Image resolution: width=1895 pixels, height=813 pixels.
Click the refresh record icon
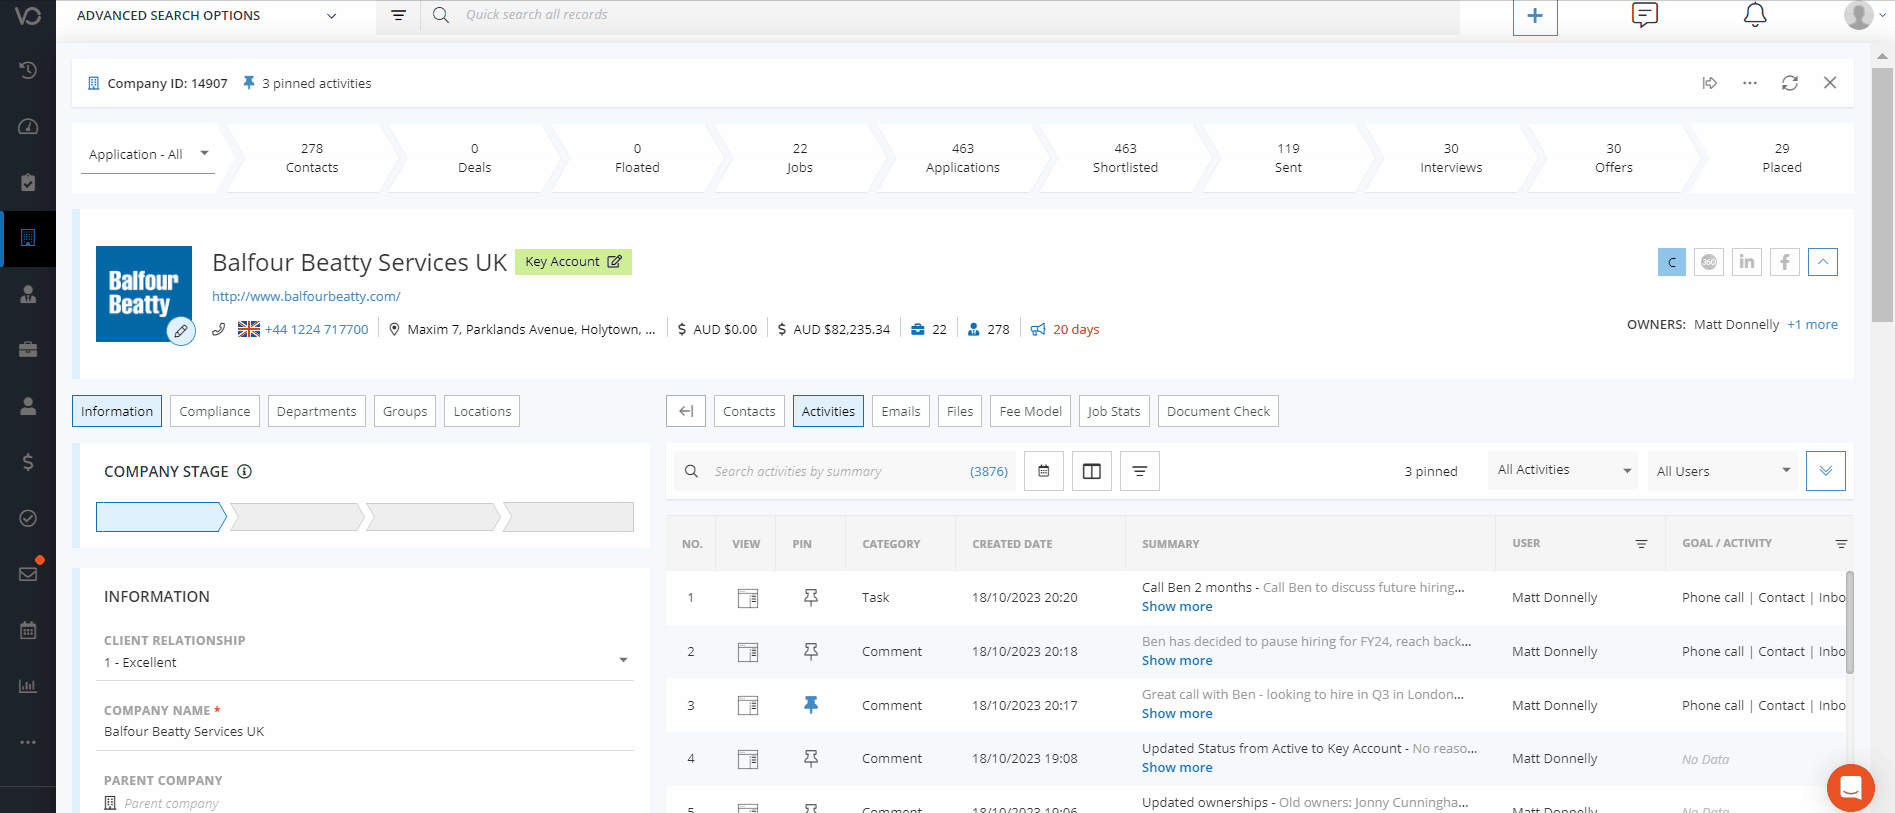[x=1790, y=83]
